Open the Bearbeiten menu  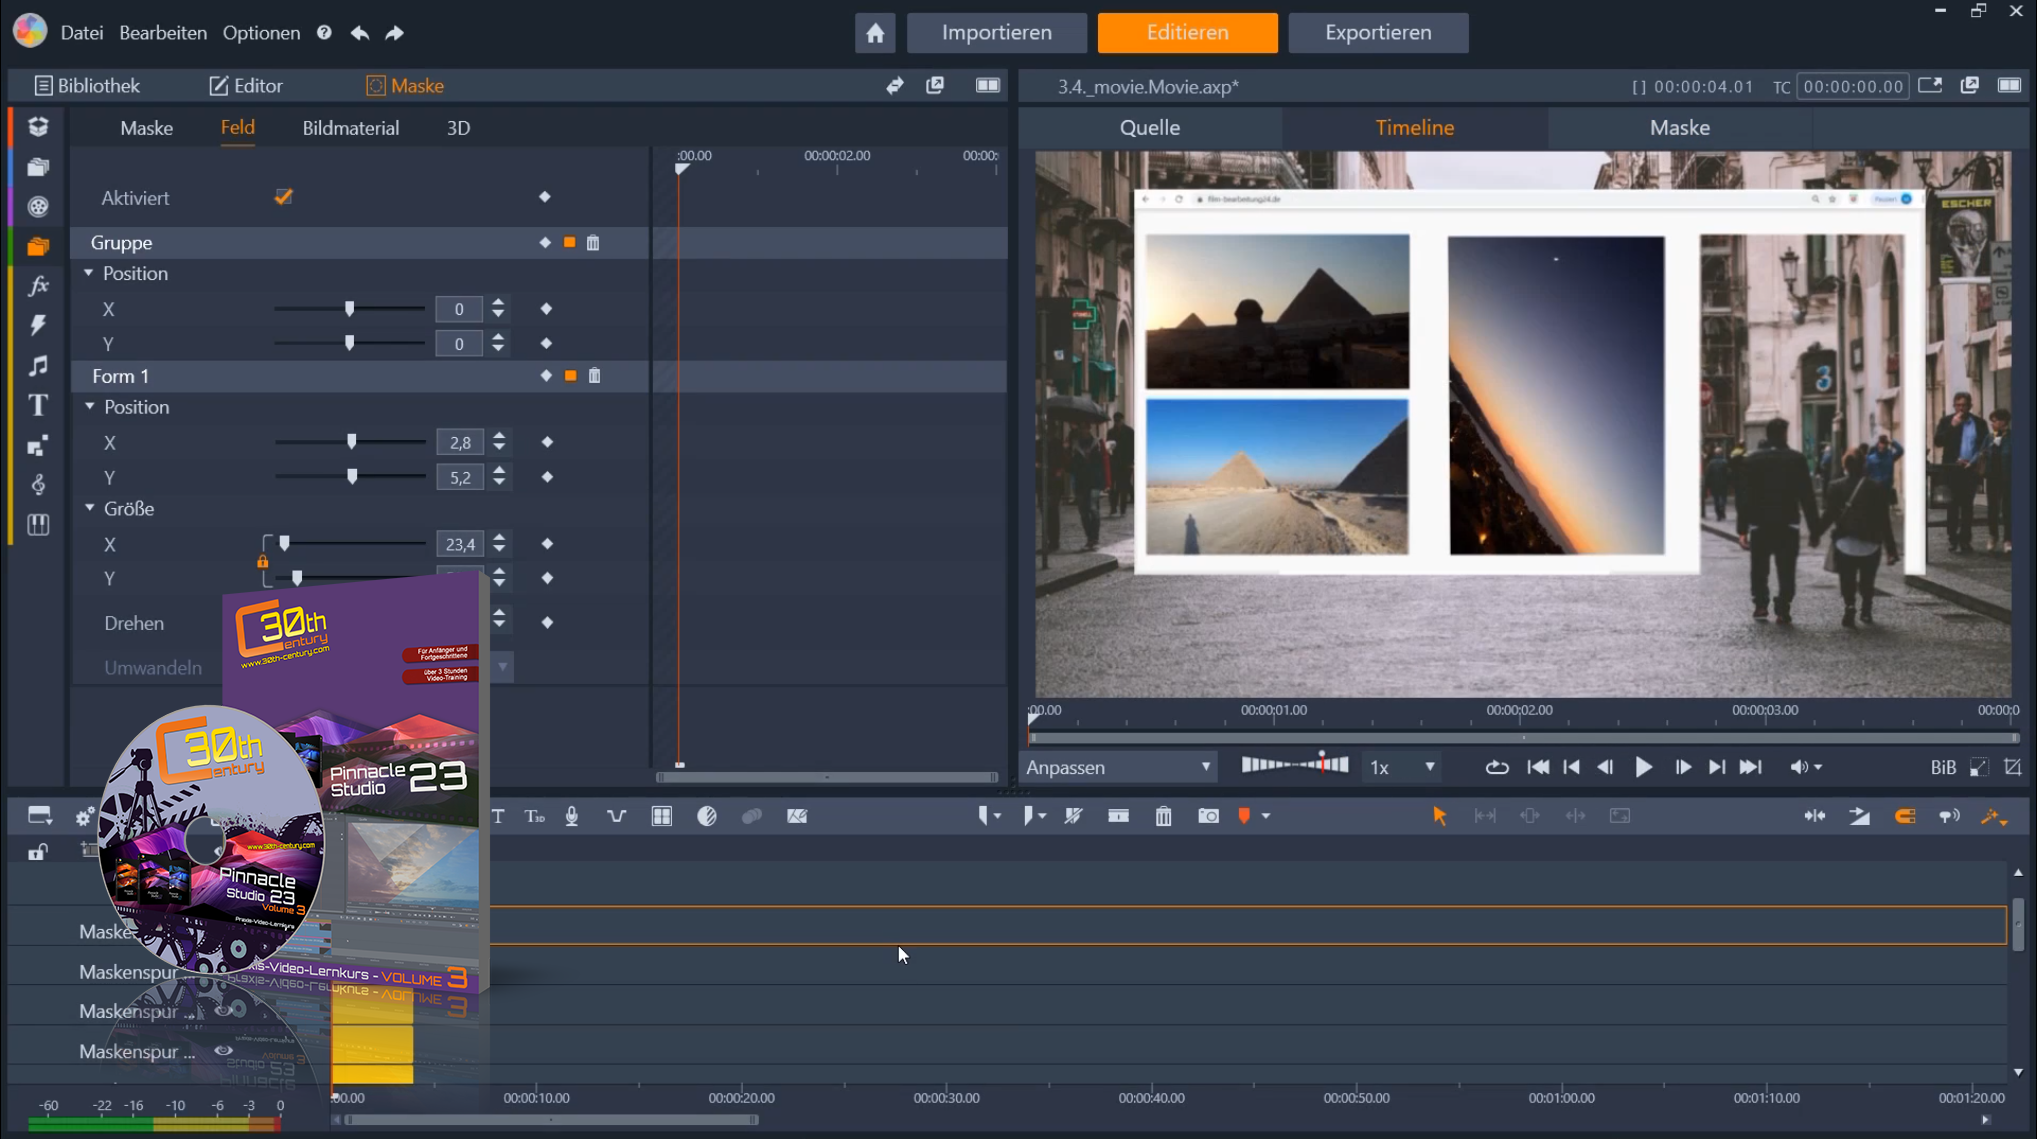[x=162, y=32]
